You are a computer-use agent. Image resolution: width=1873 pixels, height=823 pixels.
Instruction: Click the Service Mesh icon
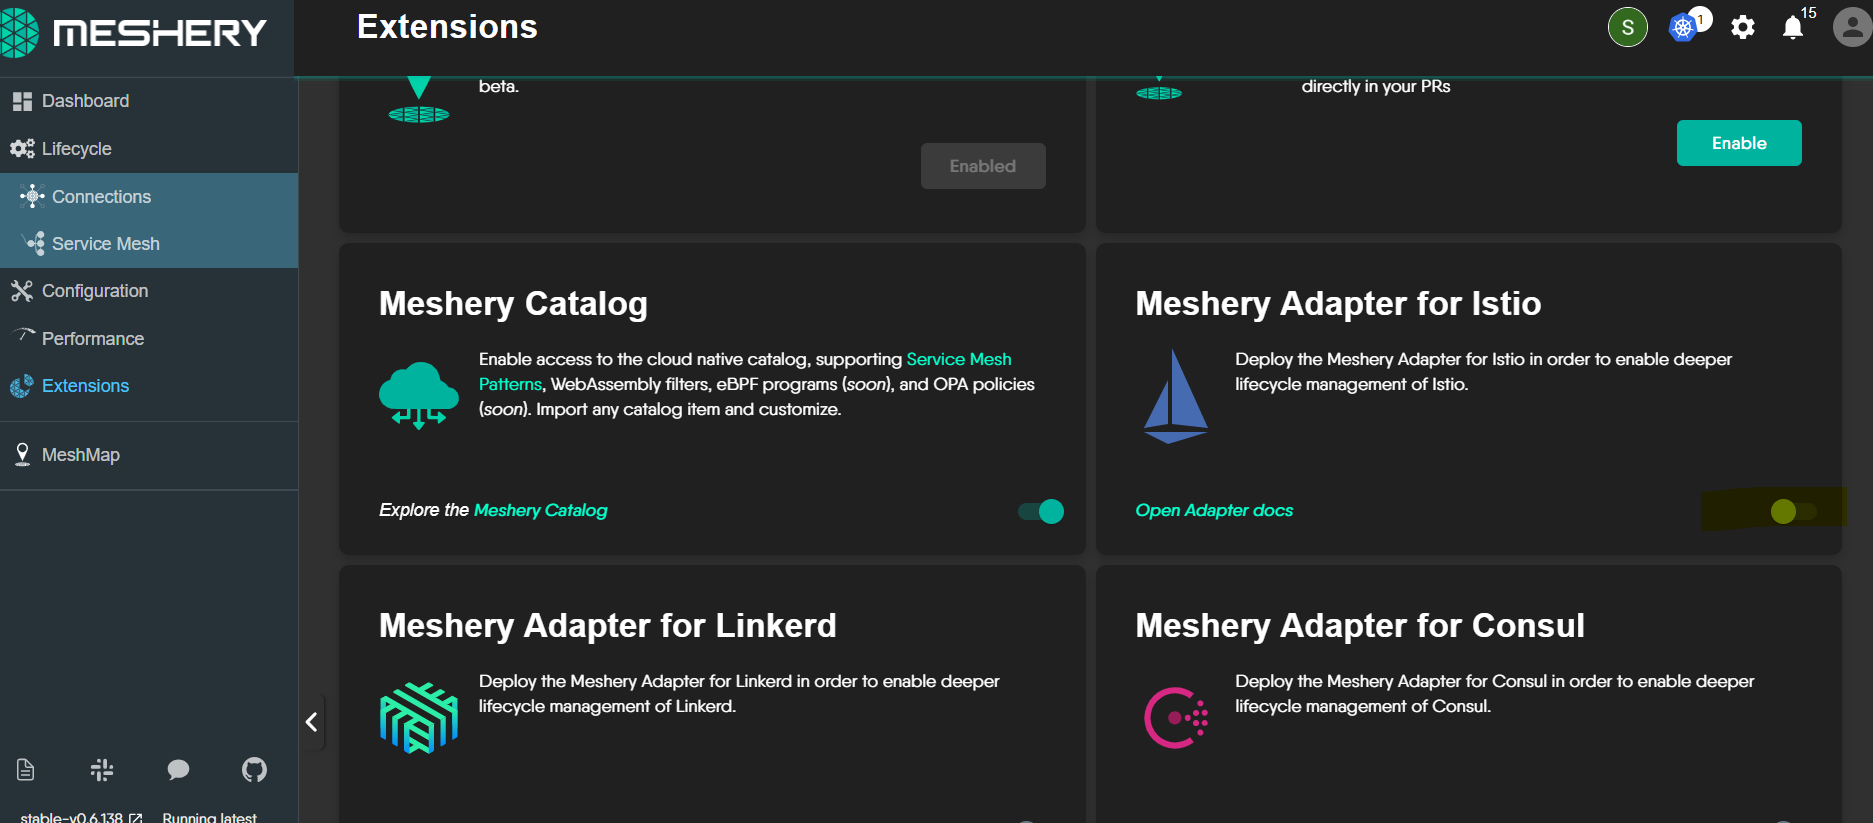click(34, 243)
